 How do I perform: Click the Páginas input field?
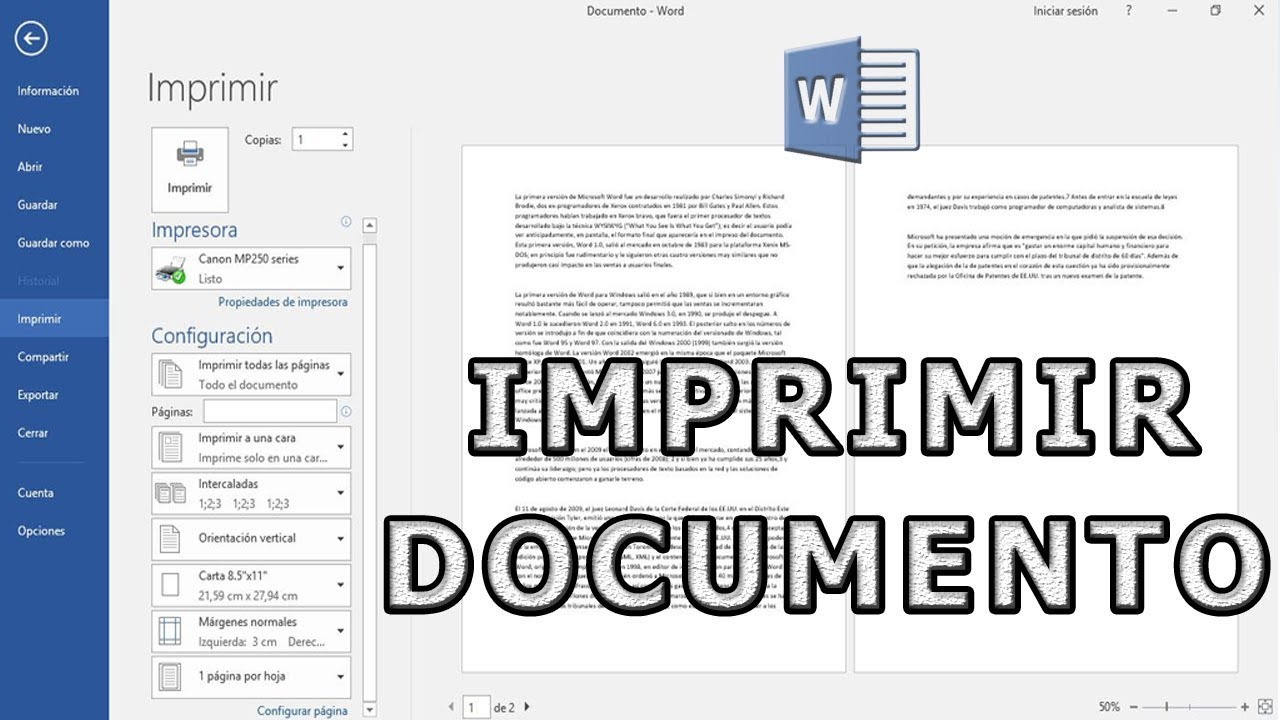pyautogui.click(x=270, y=411)
